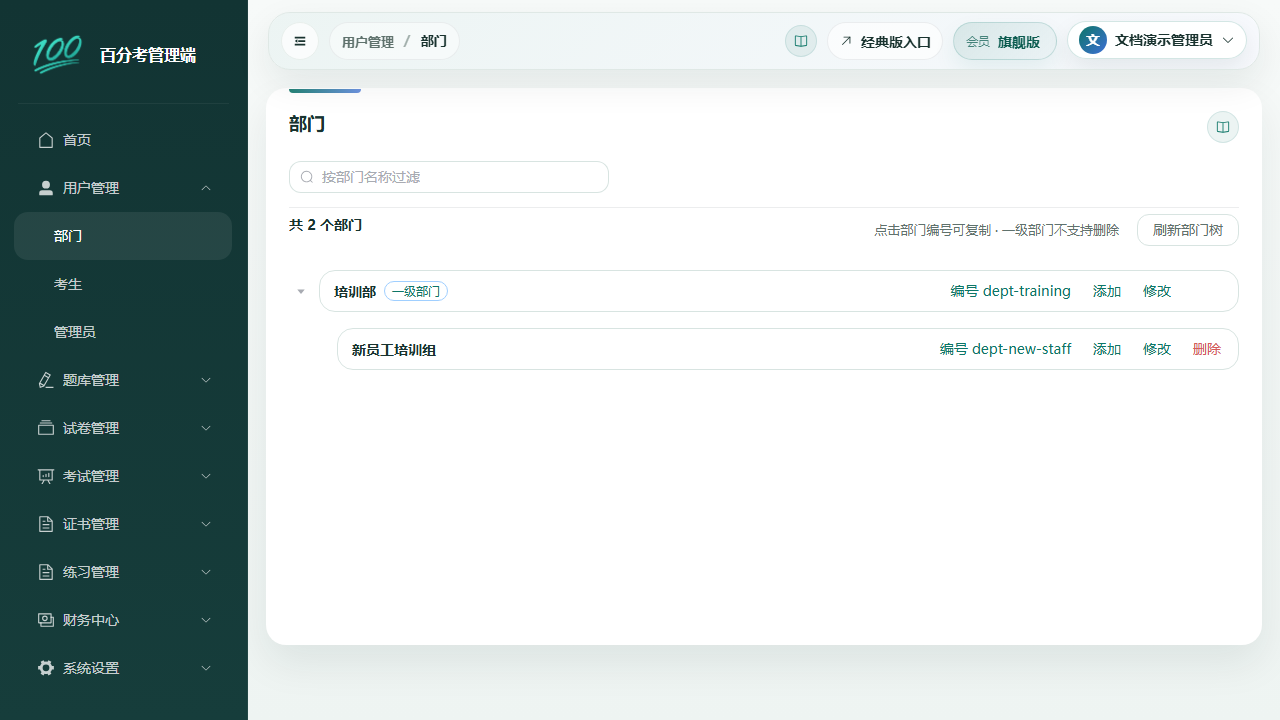The image size is (1280, 720).
Task: Collapse the 用户管理 menu chevron
Action: pyautogui.click(x=206, y=188)
